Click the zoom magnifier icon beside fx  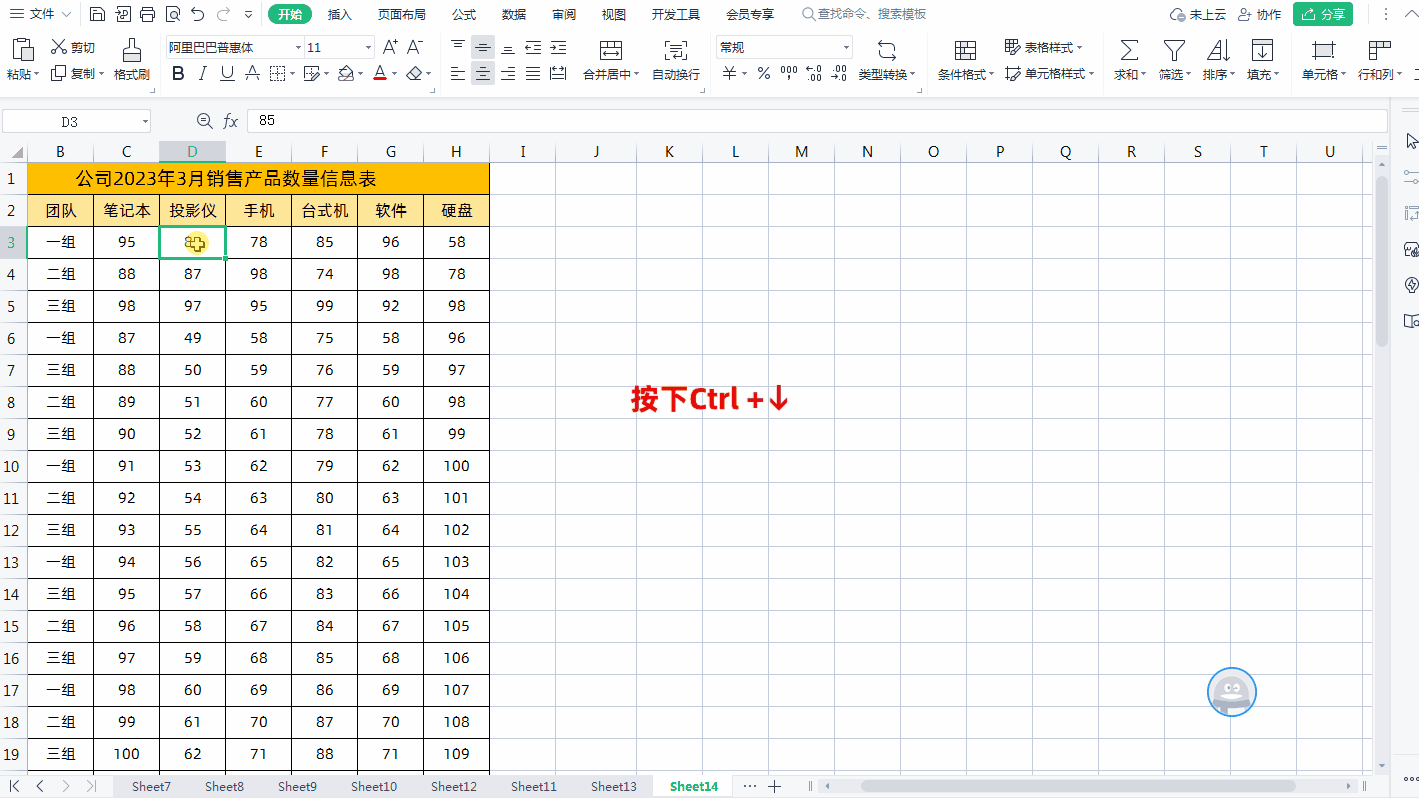(204, 121)
